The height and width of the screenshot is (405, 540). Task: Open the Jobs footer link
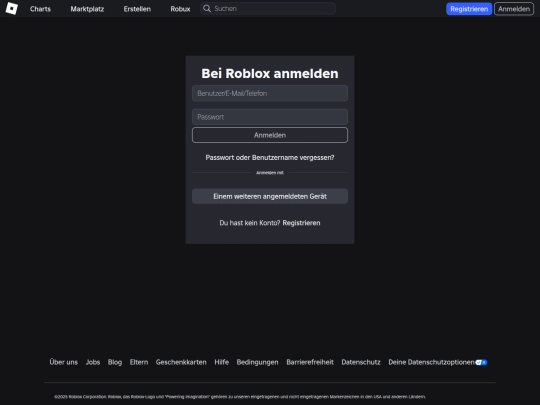coord(93,362)
